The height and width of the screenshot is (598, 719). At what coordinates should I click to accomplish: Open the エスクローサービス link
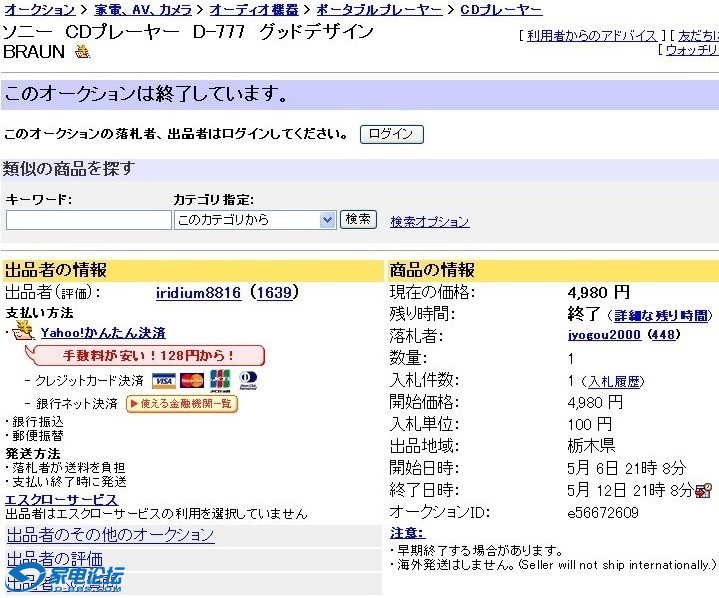61,499
